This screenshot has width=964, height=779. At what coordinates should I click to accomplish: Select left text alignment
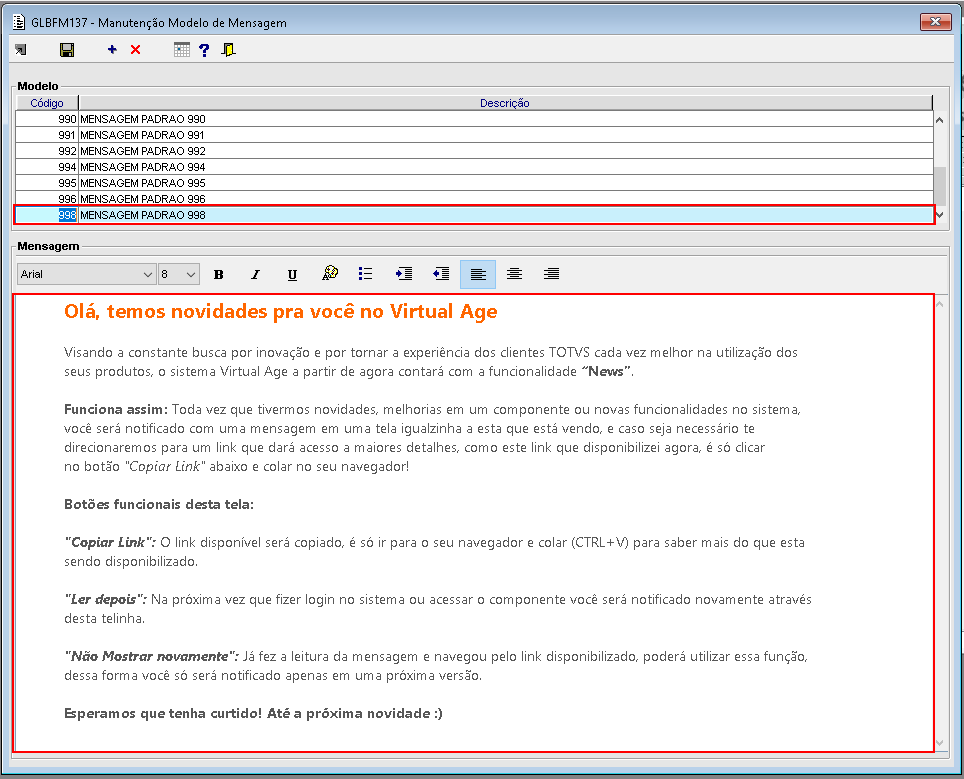click(478, 274)
